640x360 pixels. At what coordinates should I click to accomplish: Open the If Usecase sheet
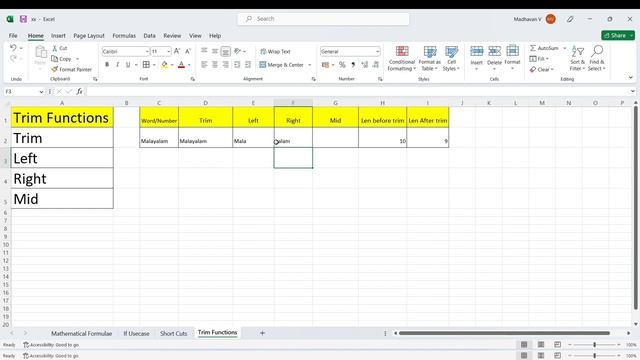(136, 333)
